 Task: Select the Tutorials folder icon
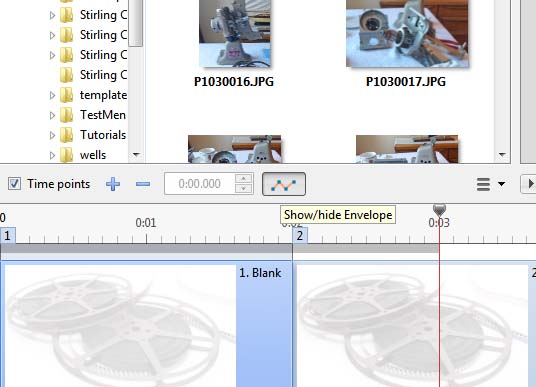click(66, 135)
